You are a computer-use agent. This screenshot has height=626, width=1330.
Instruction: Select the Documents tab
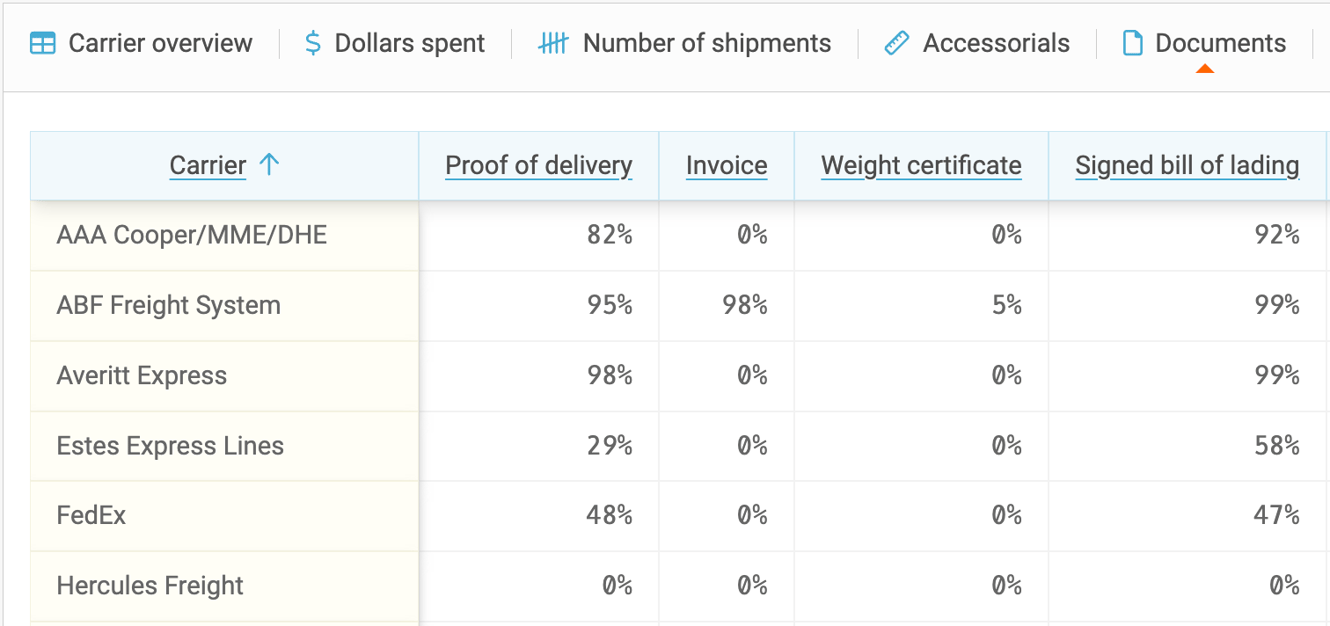coord(1204,43)
